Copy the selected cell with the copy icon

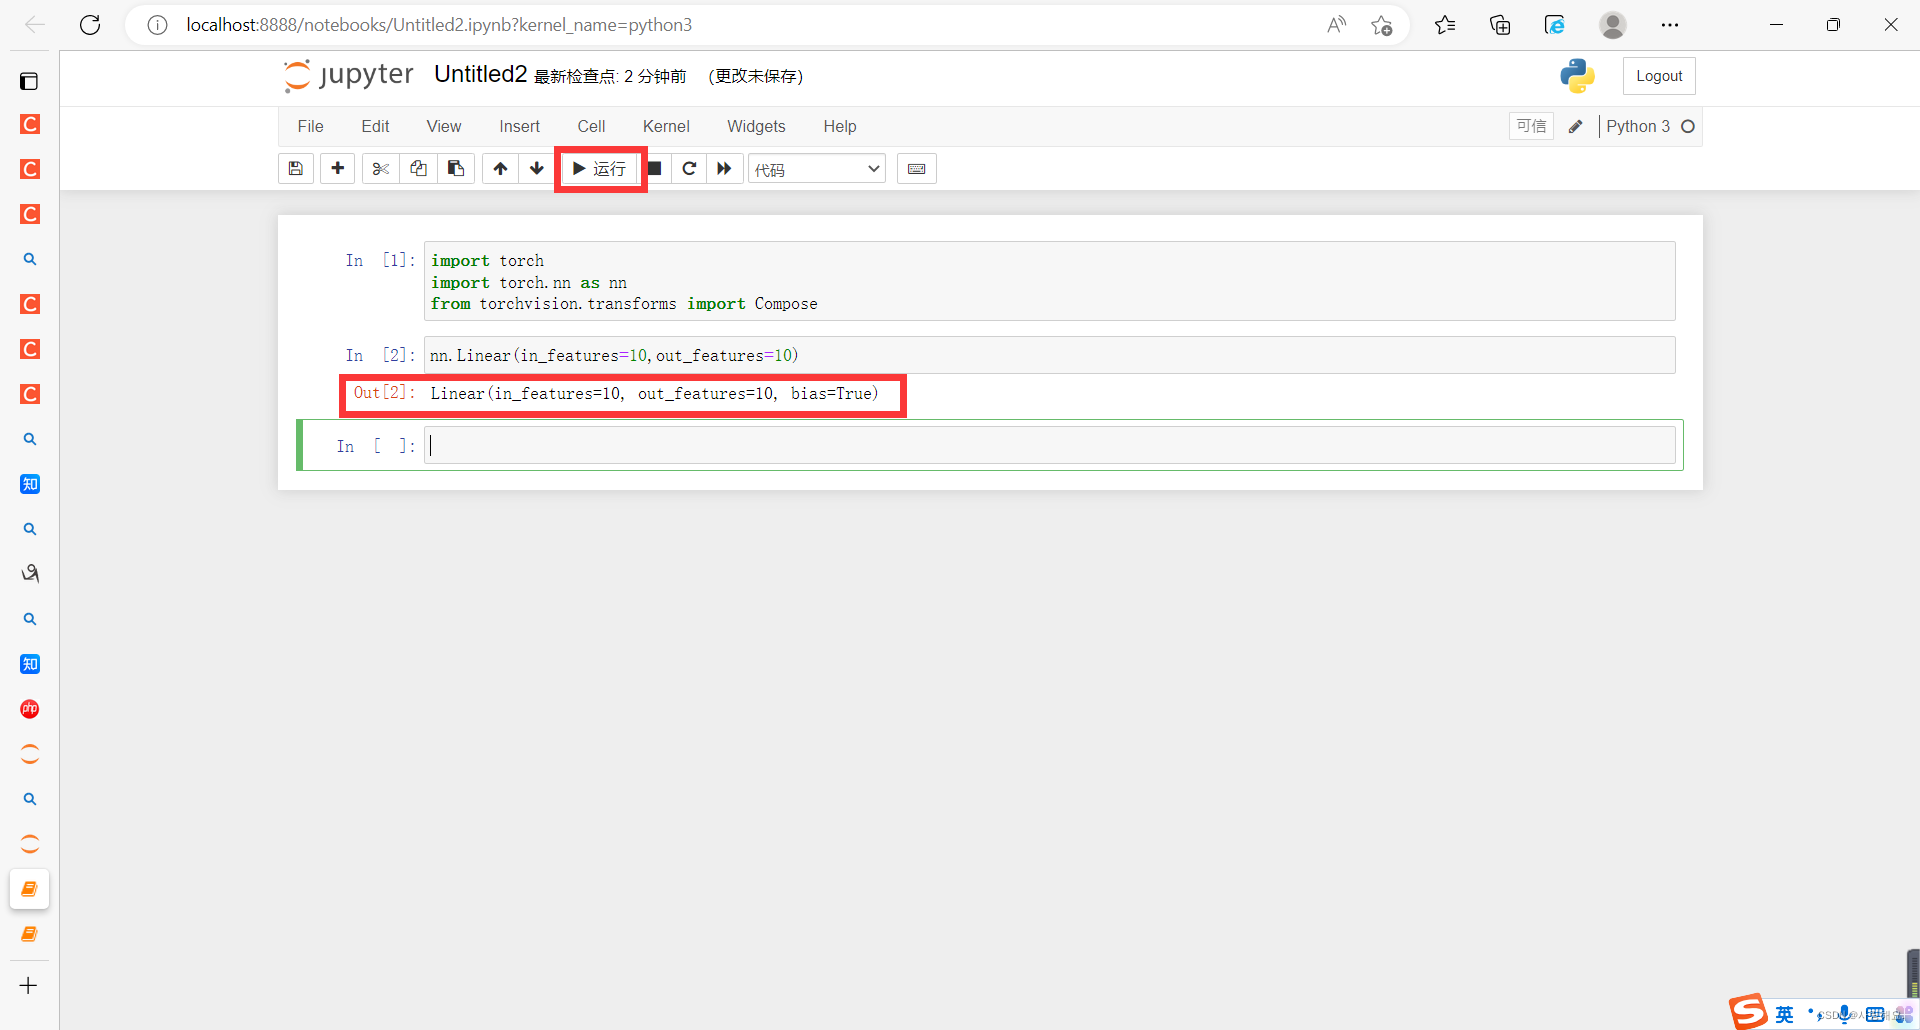click(x=418, y=168)
